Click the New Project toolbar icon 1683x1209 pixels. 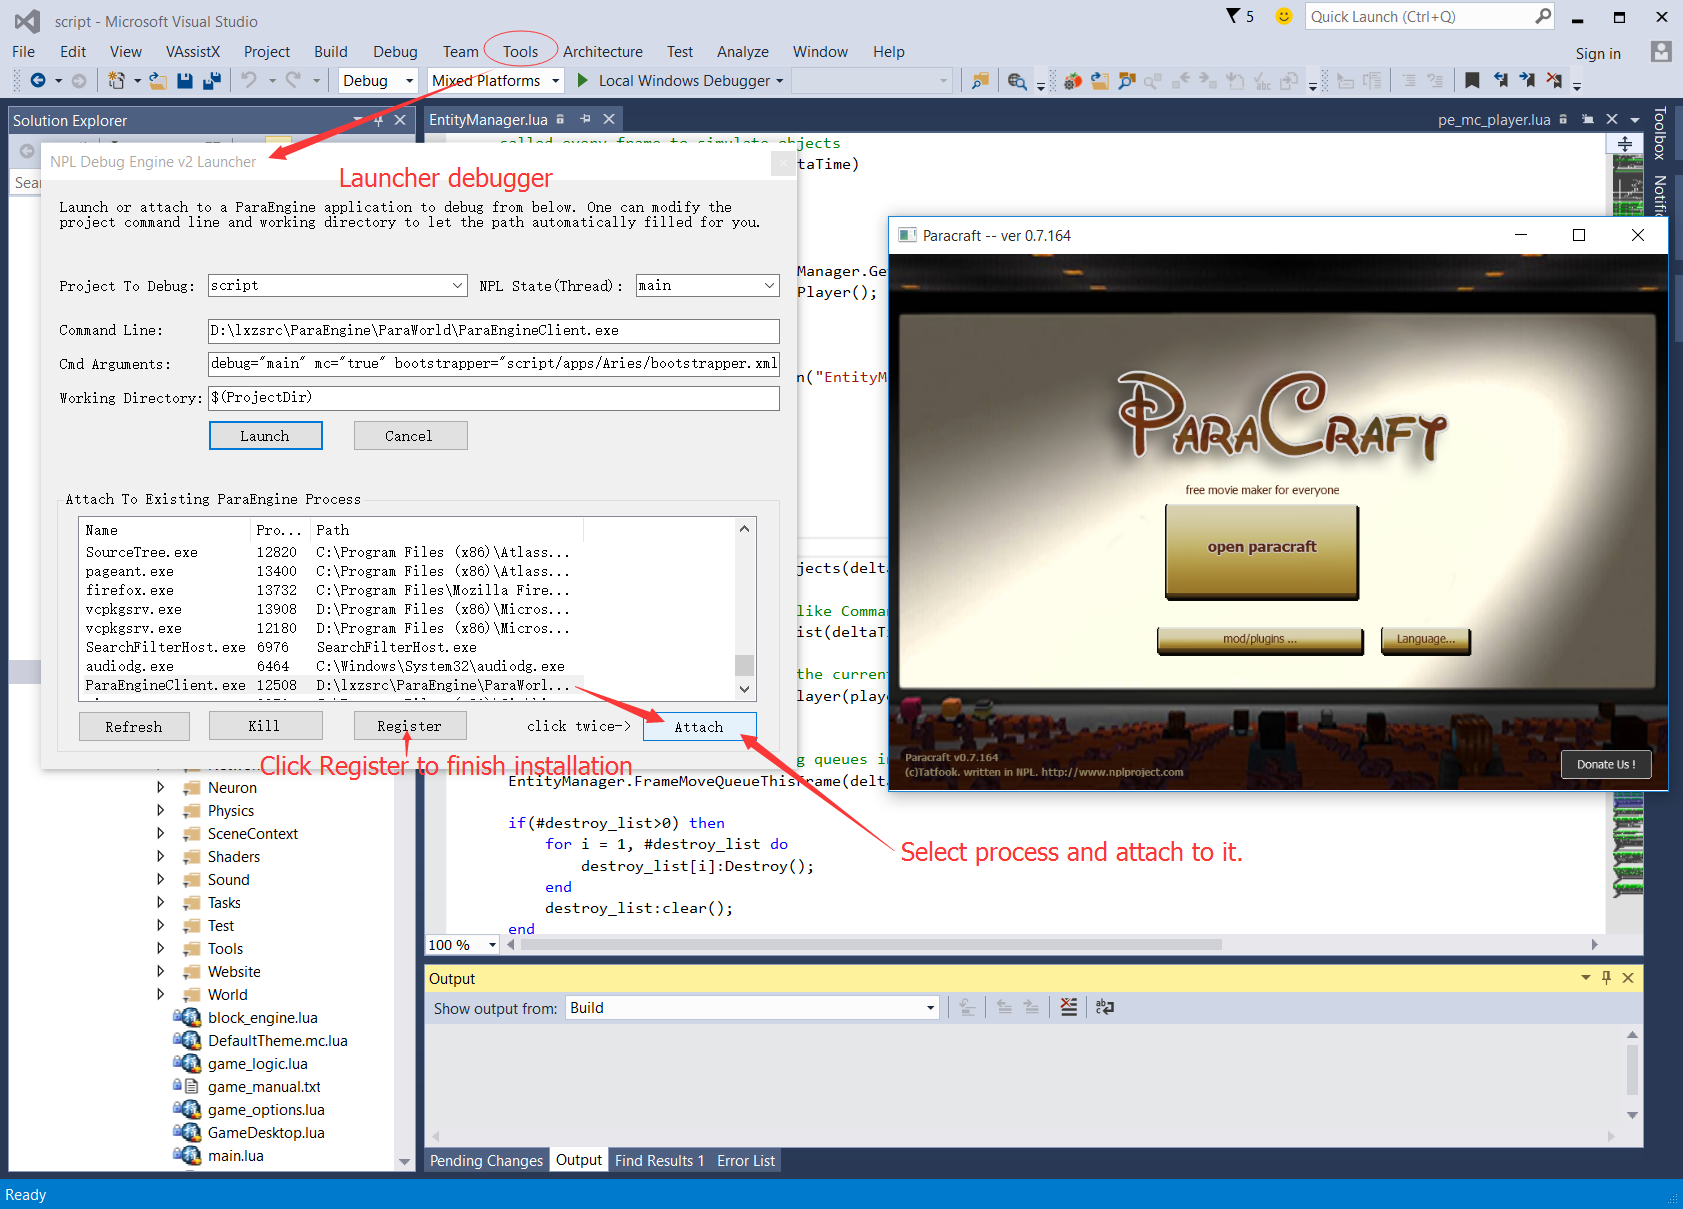117,80
